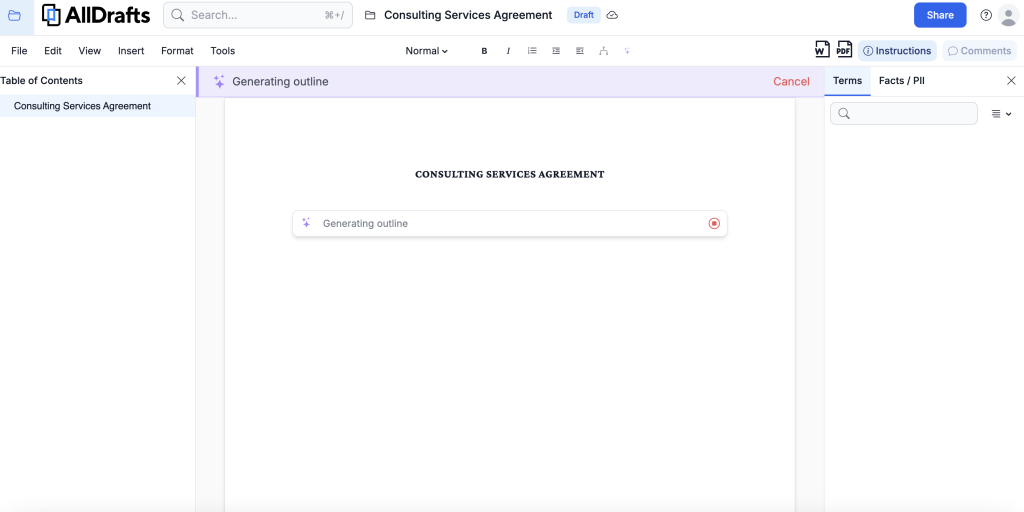Open the Insert menu
1024x512 pixels.
coord(131,51)
